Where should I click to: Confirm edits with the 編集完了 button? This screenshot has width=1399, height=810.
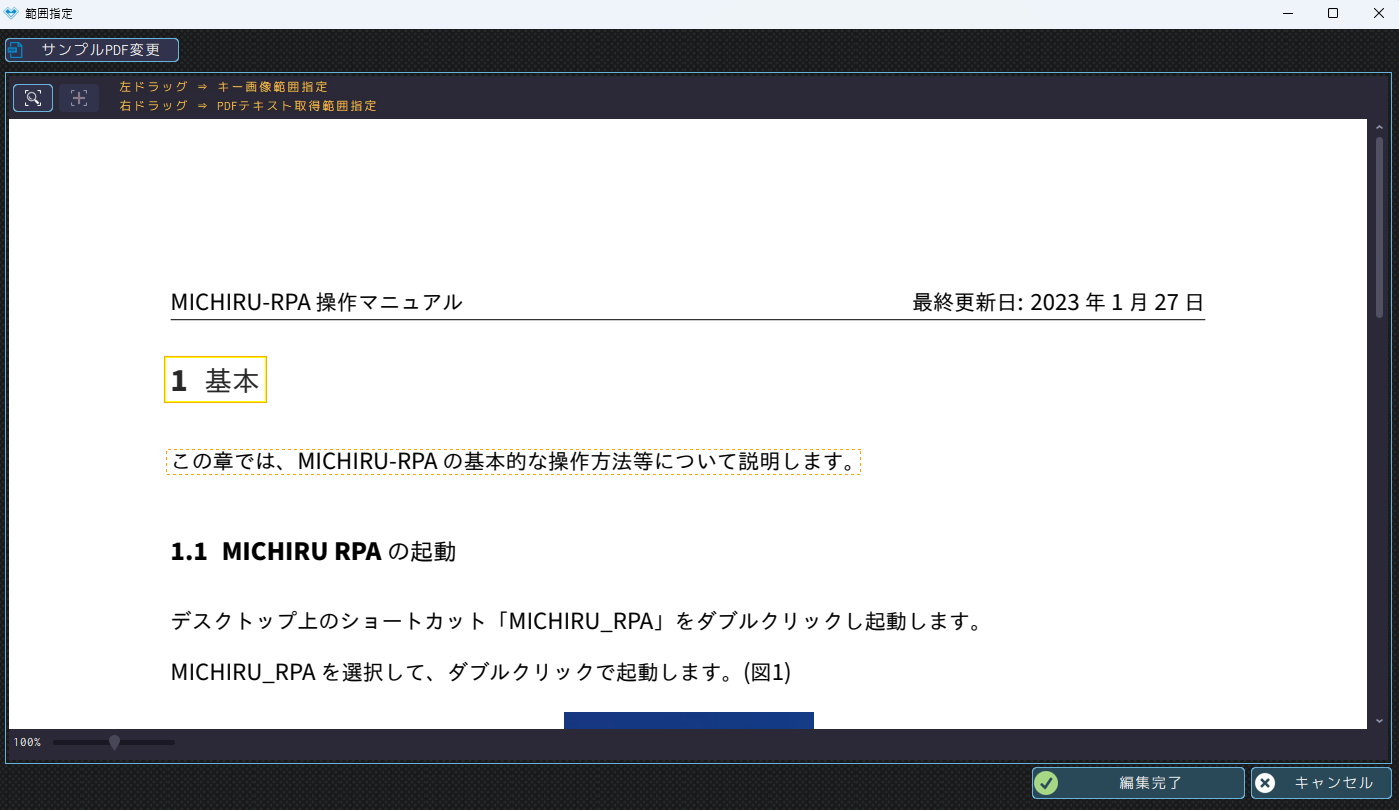pyautogui.click(x=1138, y=783)
